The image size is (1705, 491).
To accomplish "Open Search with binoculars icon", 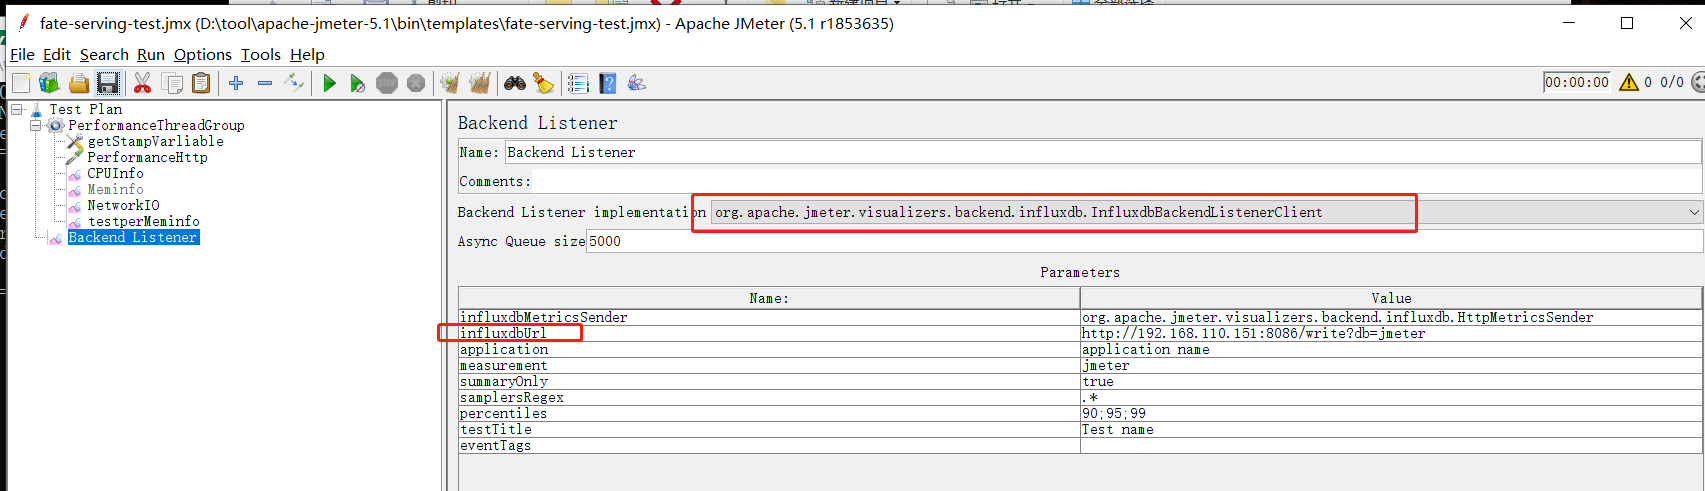I will (x=515, y=83).
